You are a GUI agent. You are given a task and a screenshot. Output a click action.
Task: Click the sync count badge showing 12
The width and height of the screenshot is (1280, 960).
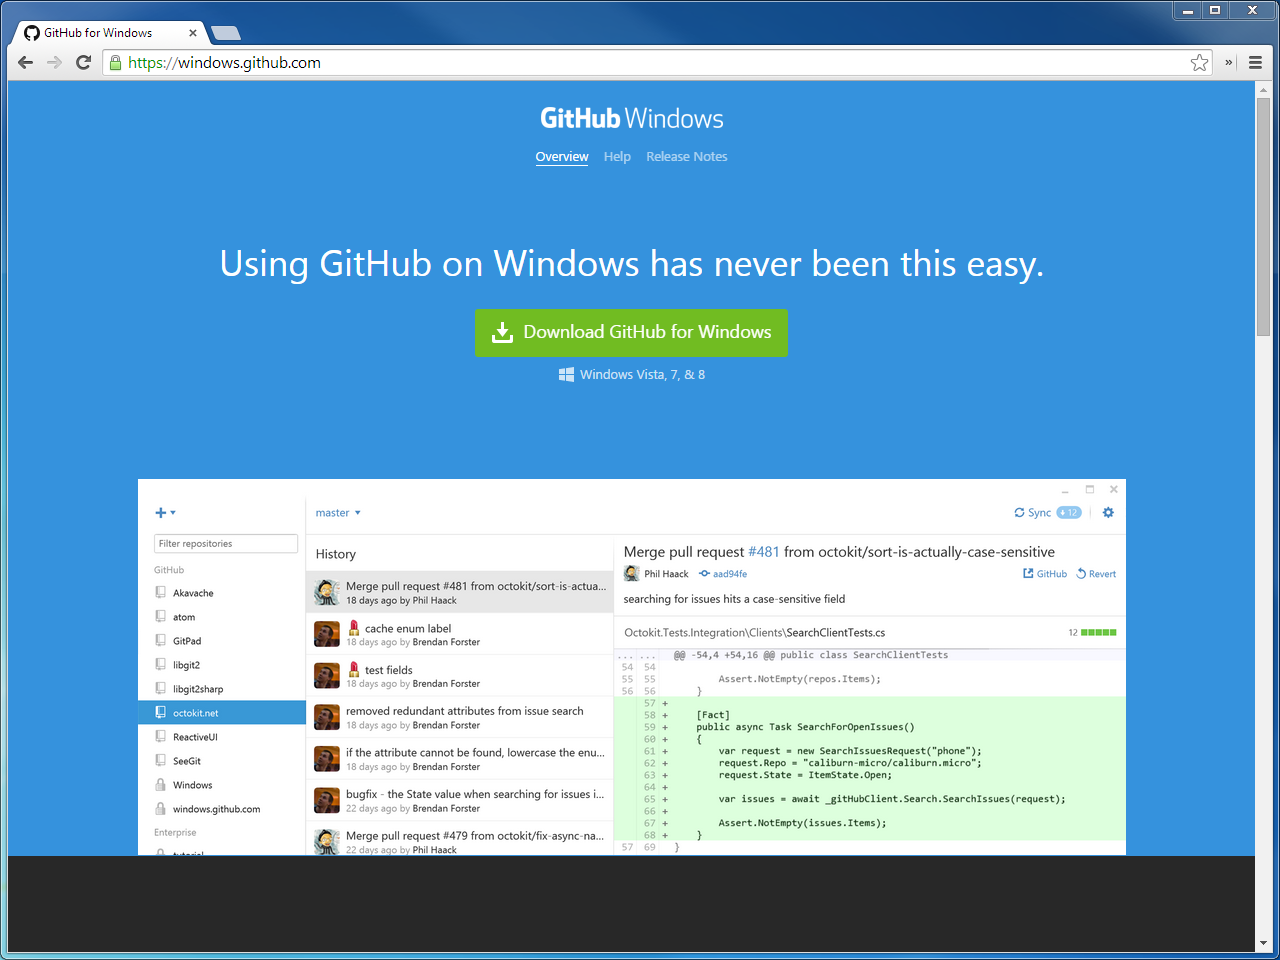[x=1069, y=513]
